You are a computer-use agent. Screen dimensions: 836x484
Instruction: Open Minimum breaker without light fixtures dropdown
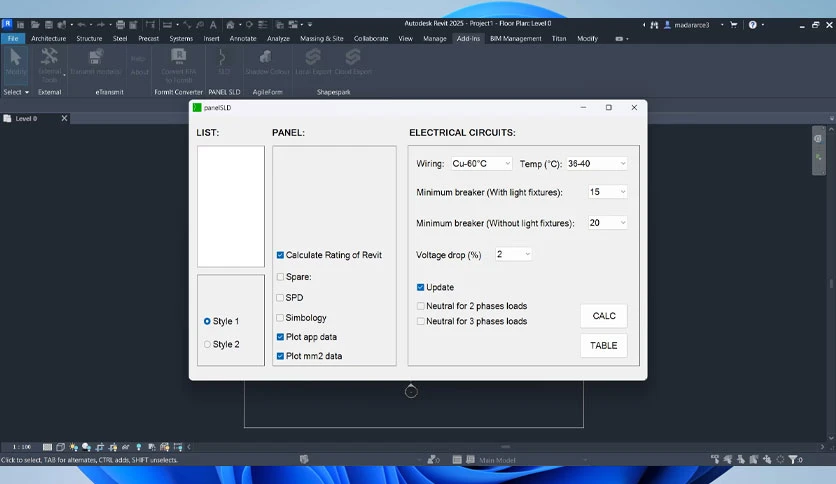click(607, 223)
